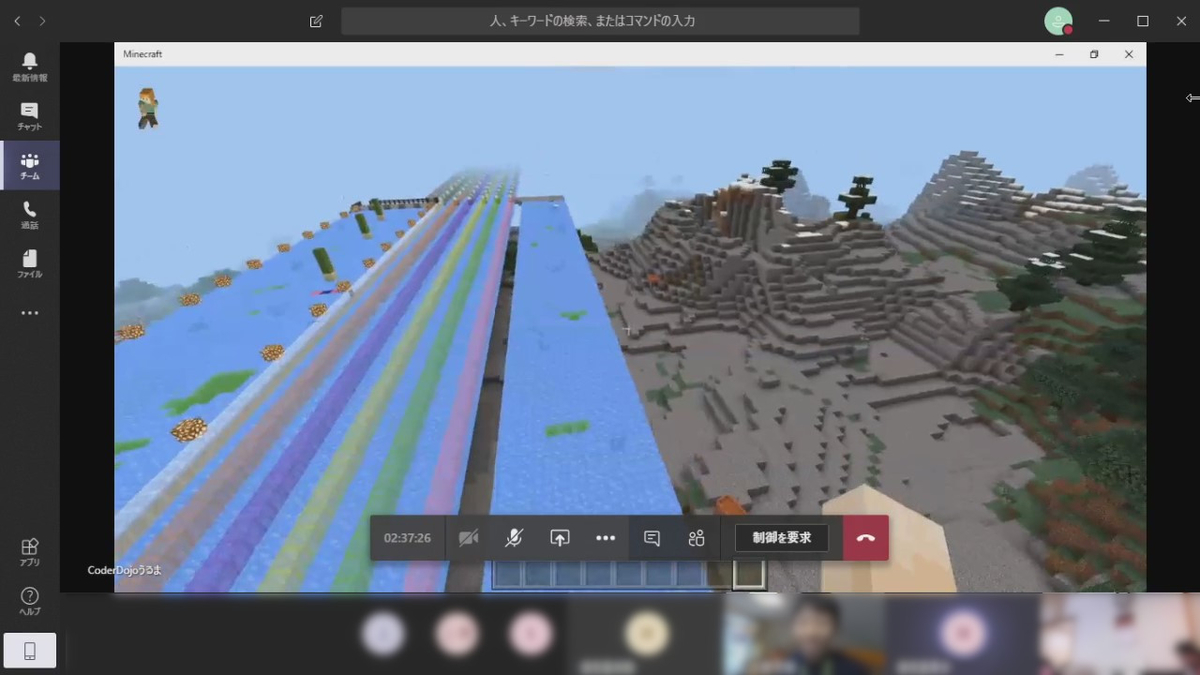
Task: Open more added apps via sidebar ellipsis
Action: coord(29,312)
